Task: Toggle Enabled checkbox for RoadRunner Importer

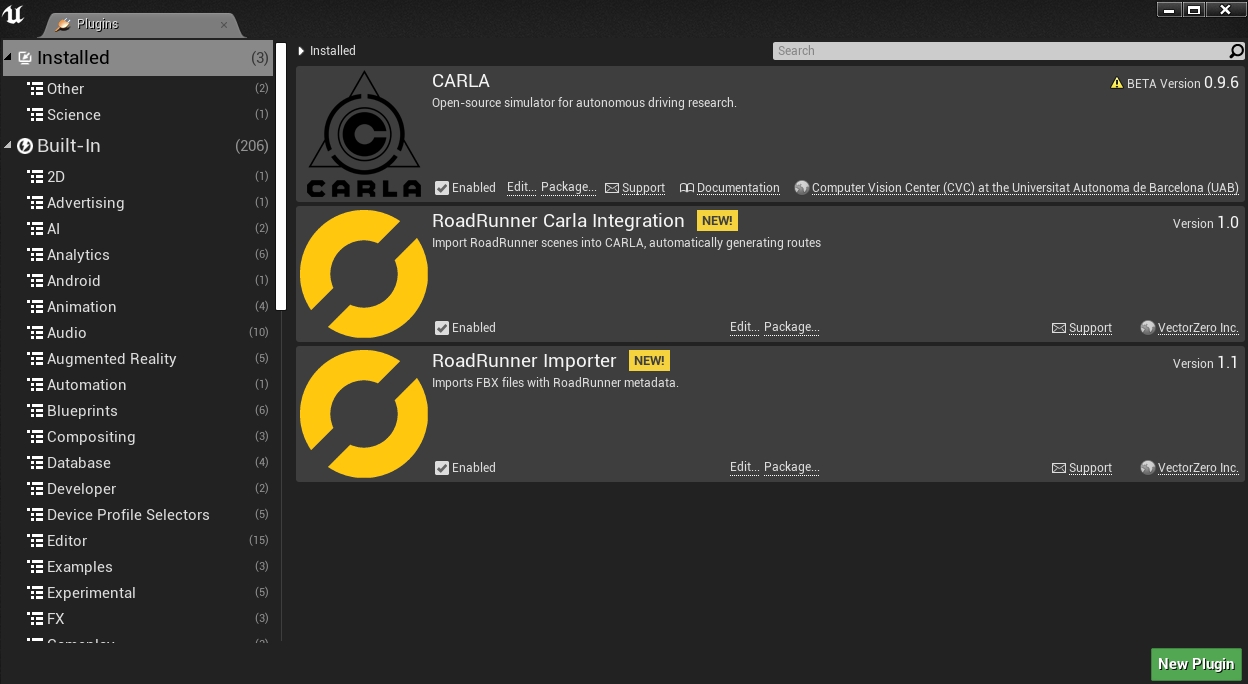Action: pos(442,468)
